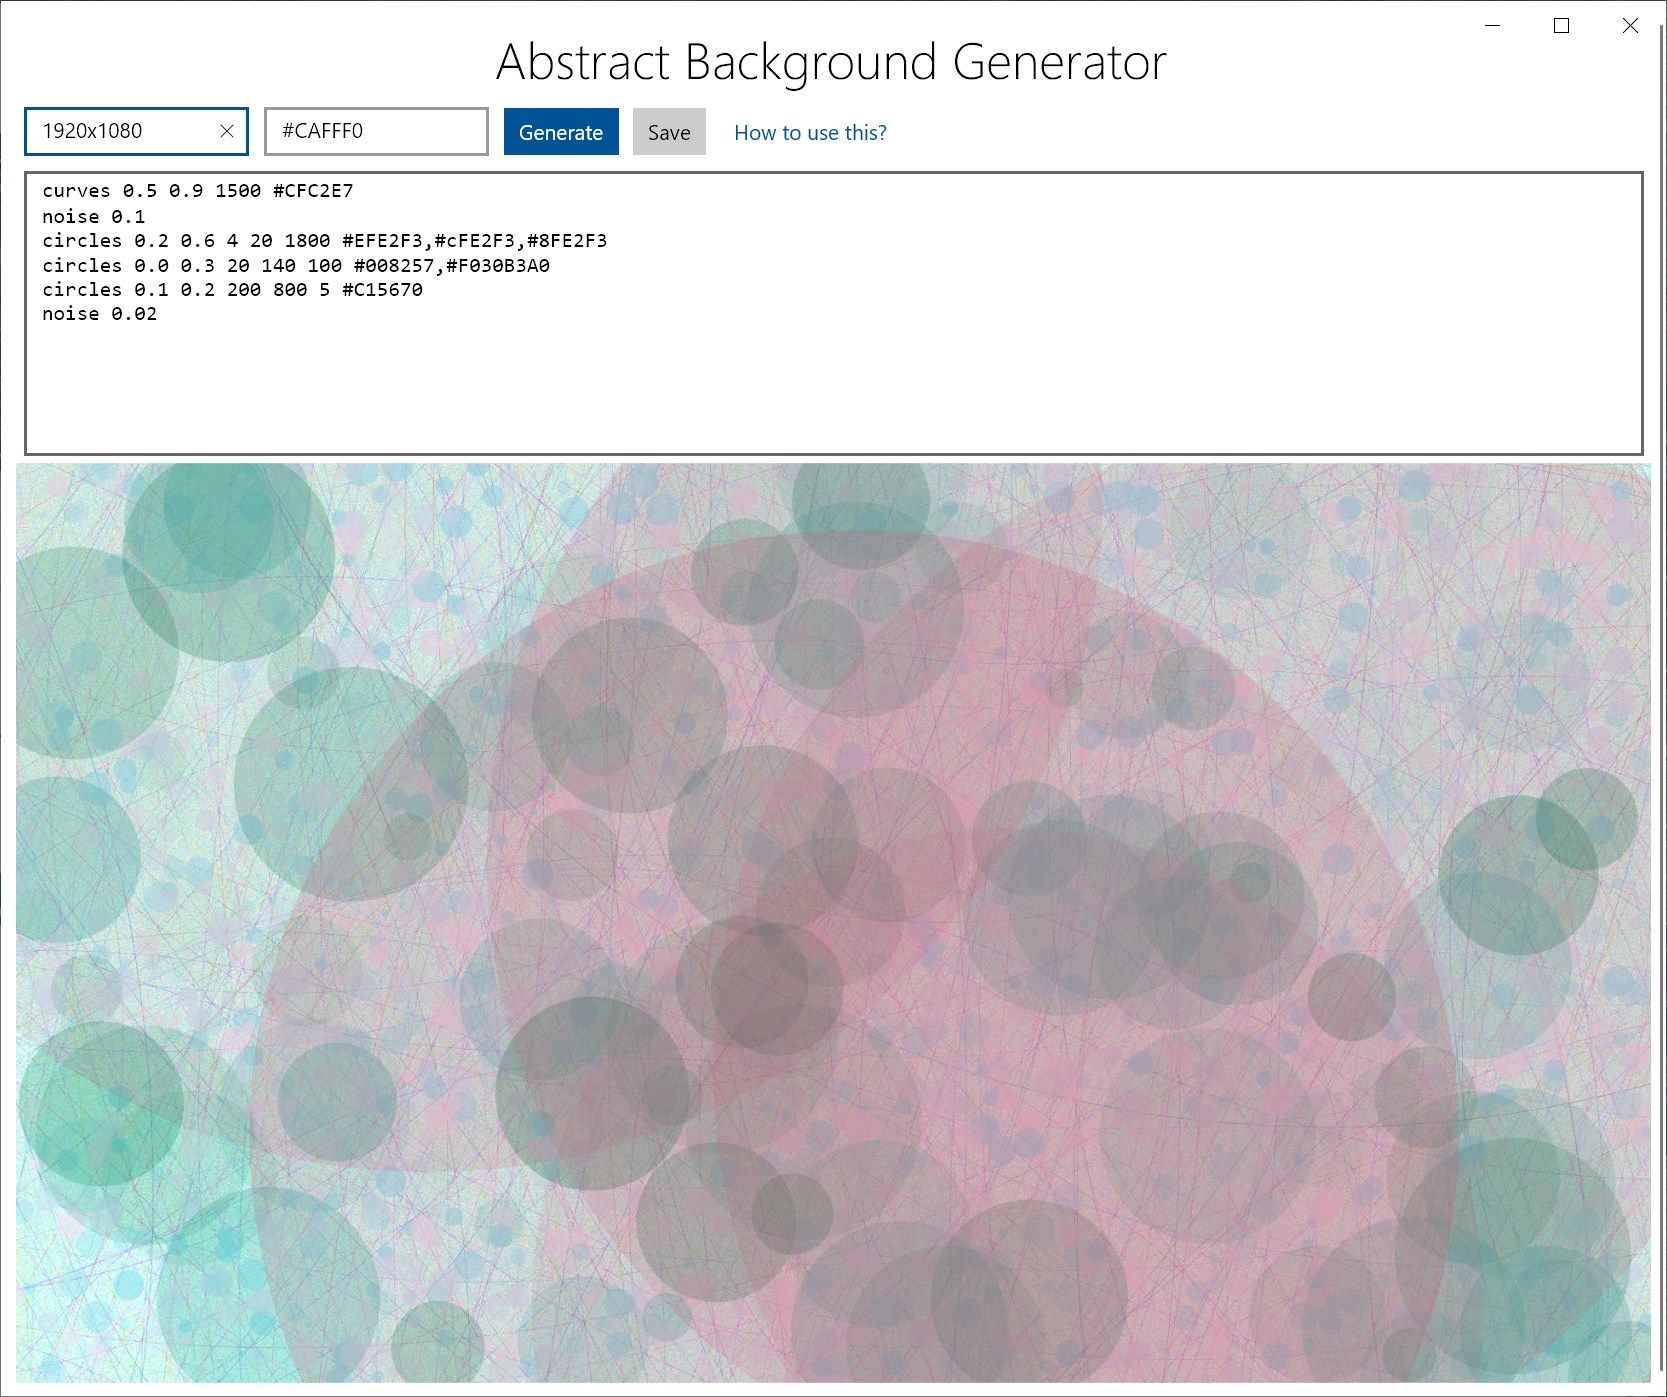This screenshot has height=1397, width=1667.
Task: Close the Abstract Background Generator window
Action: pos(1630,26)
